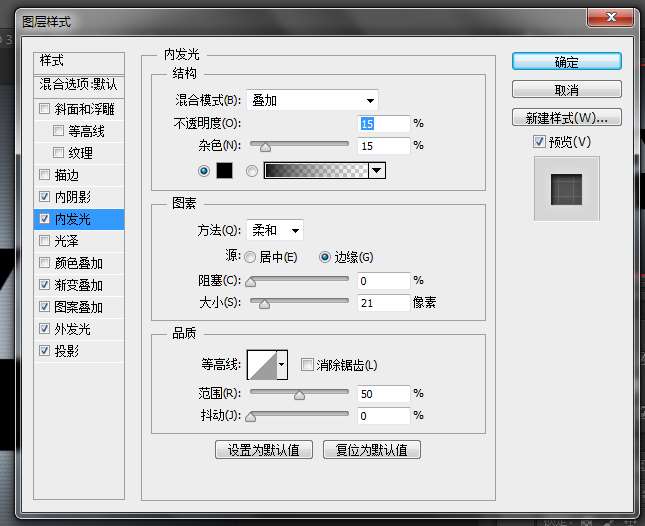Focus the 杂色(N) value field
Screen dimensions: 645x526
[384, 146]
